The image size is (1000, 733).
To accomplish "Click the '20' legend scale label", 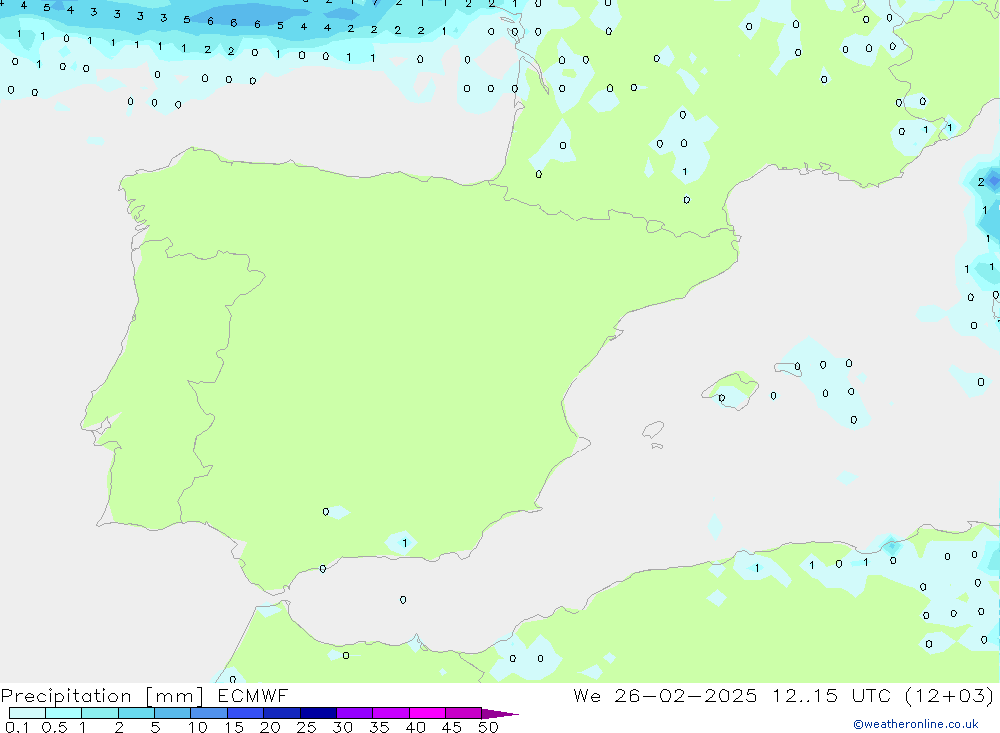I will click(x=270, y=727).
